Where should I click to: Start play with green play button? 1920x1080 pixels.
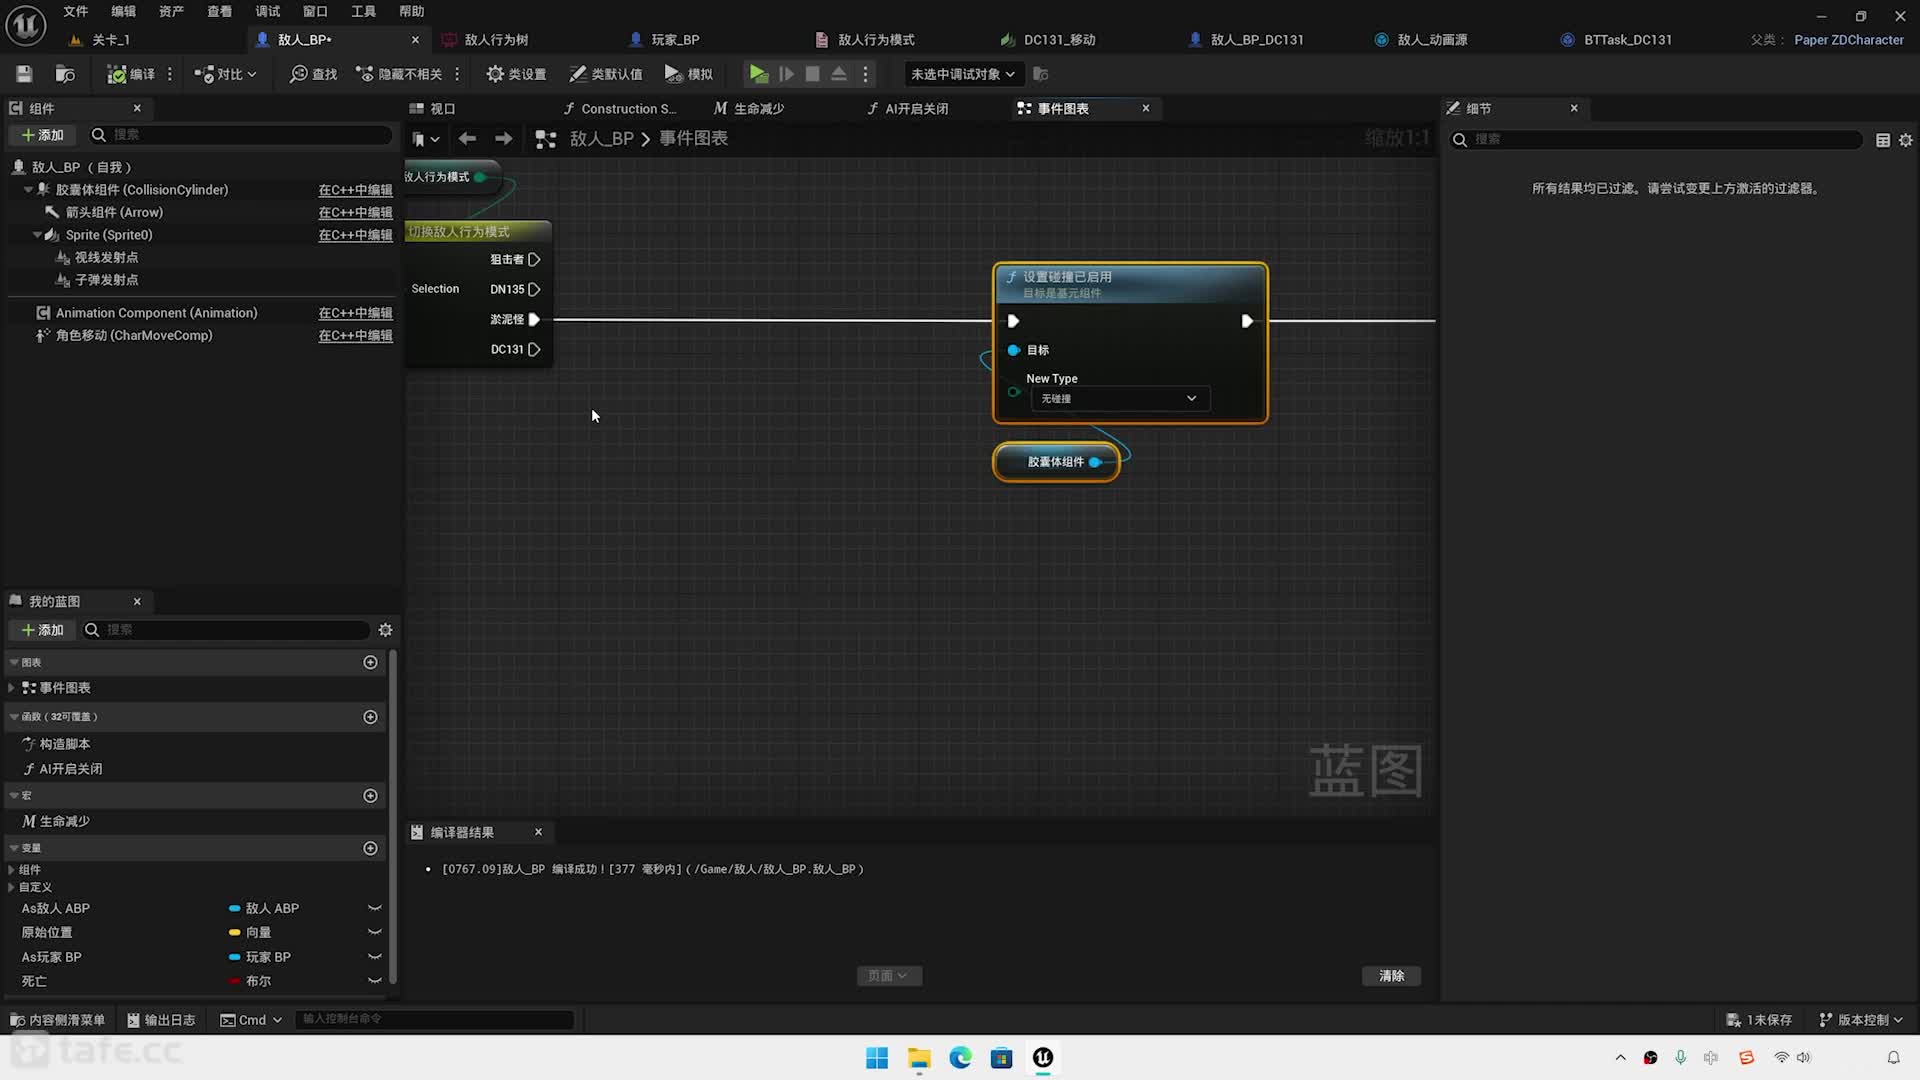pos(759,74)
